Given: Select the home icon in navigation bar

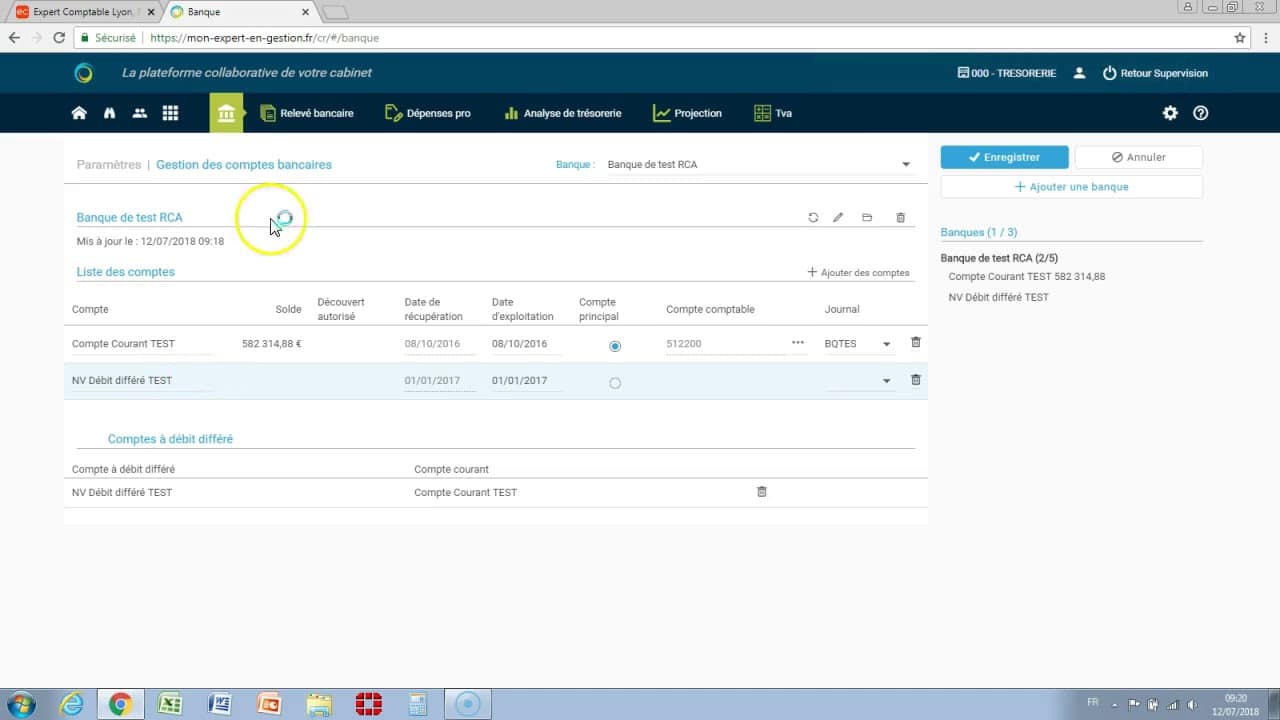Looking at the screenshot, I should pos(79,113).
